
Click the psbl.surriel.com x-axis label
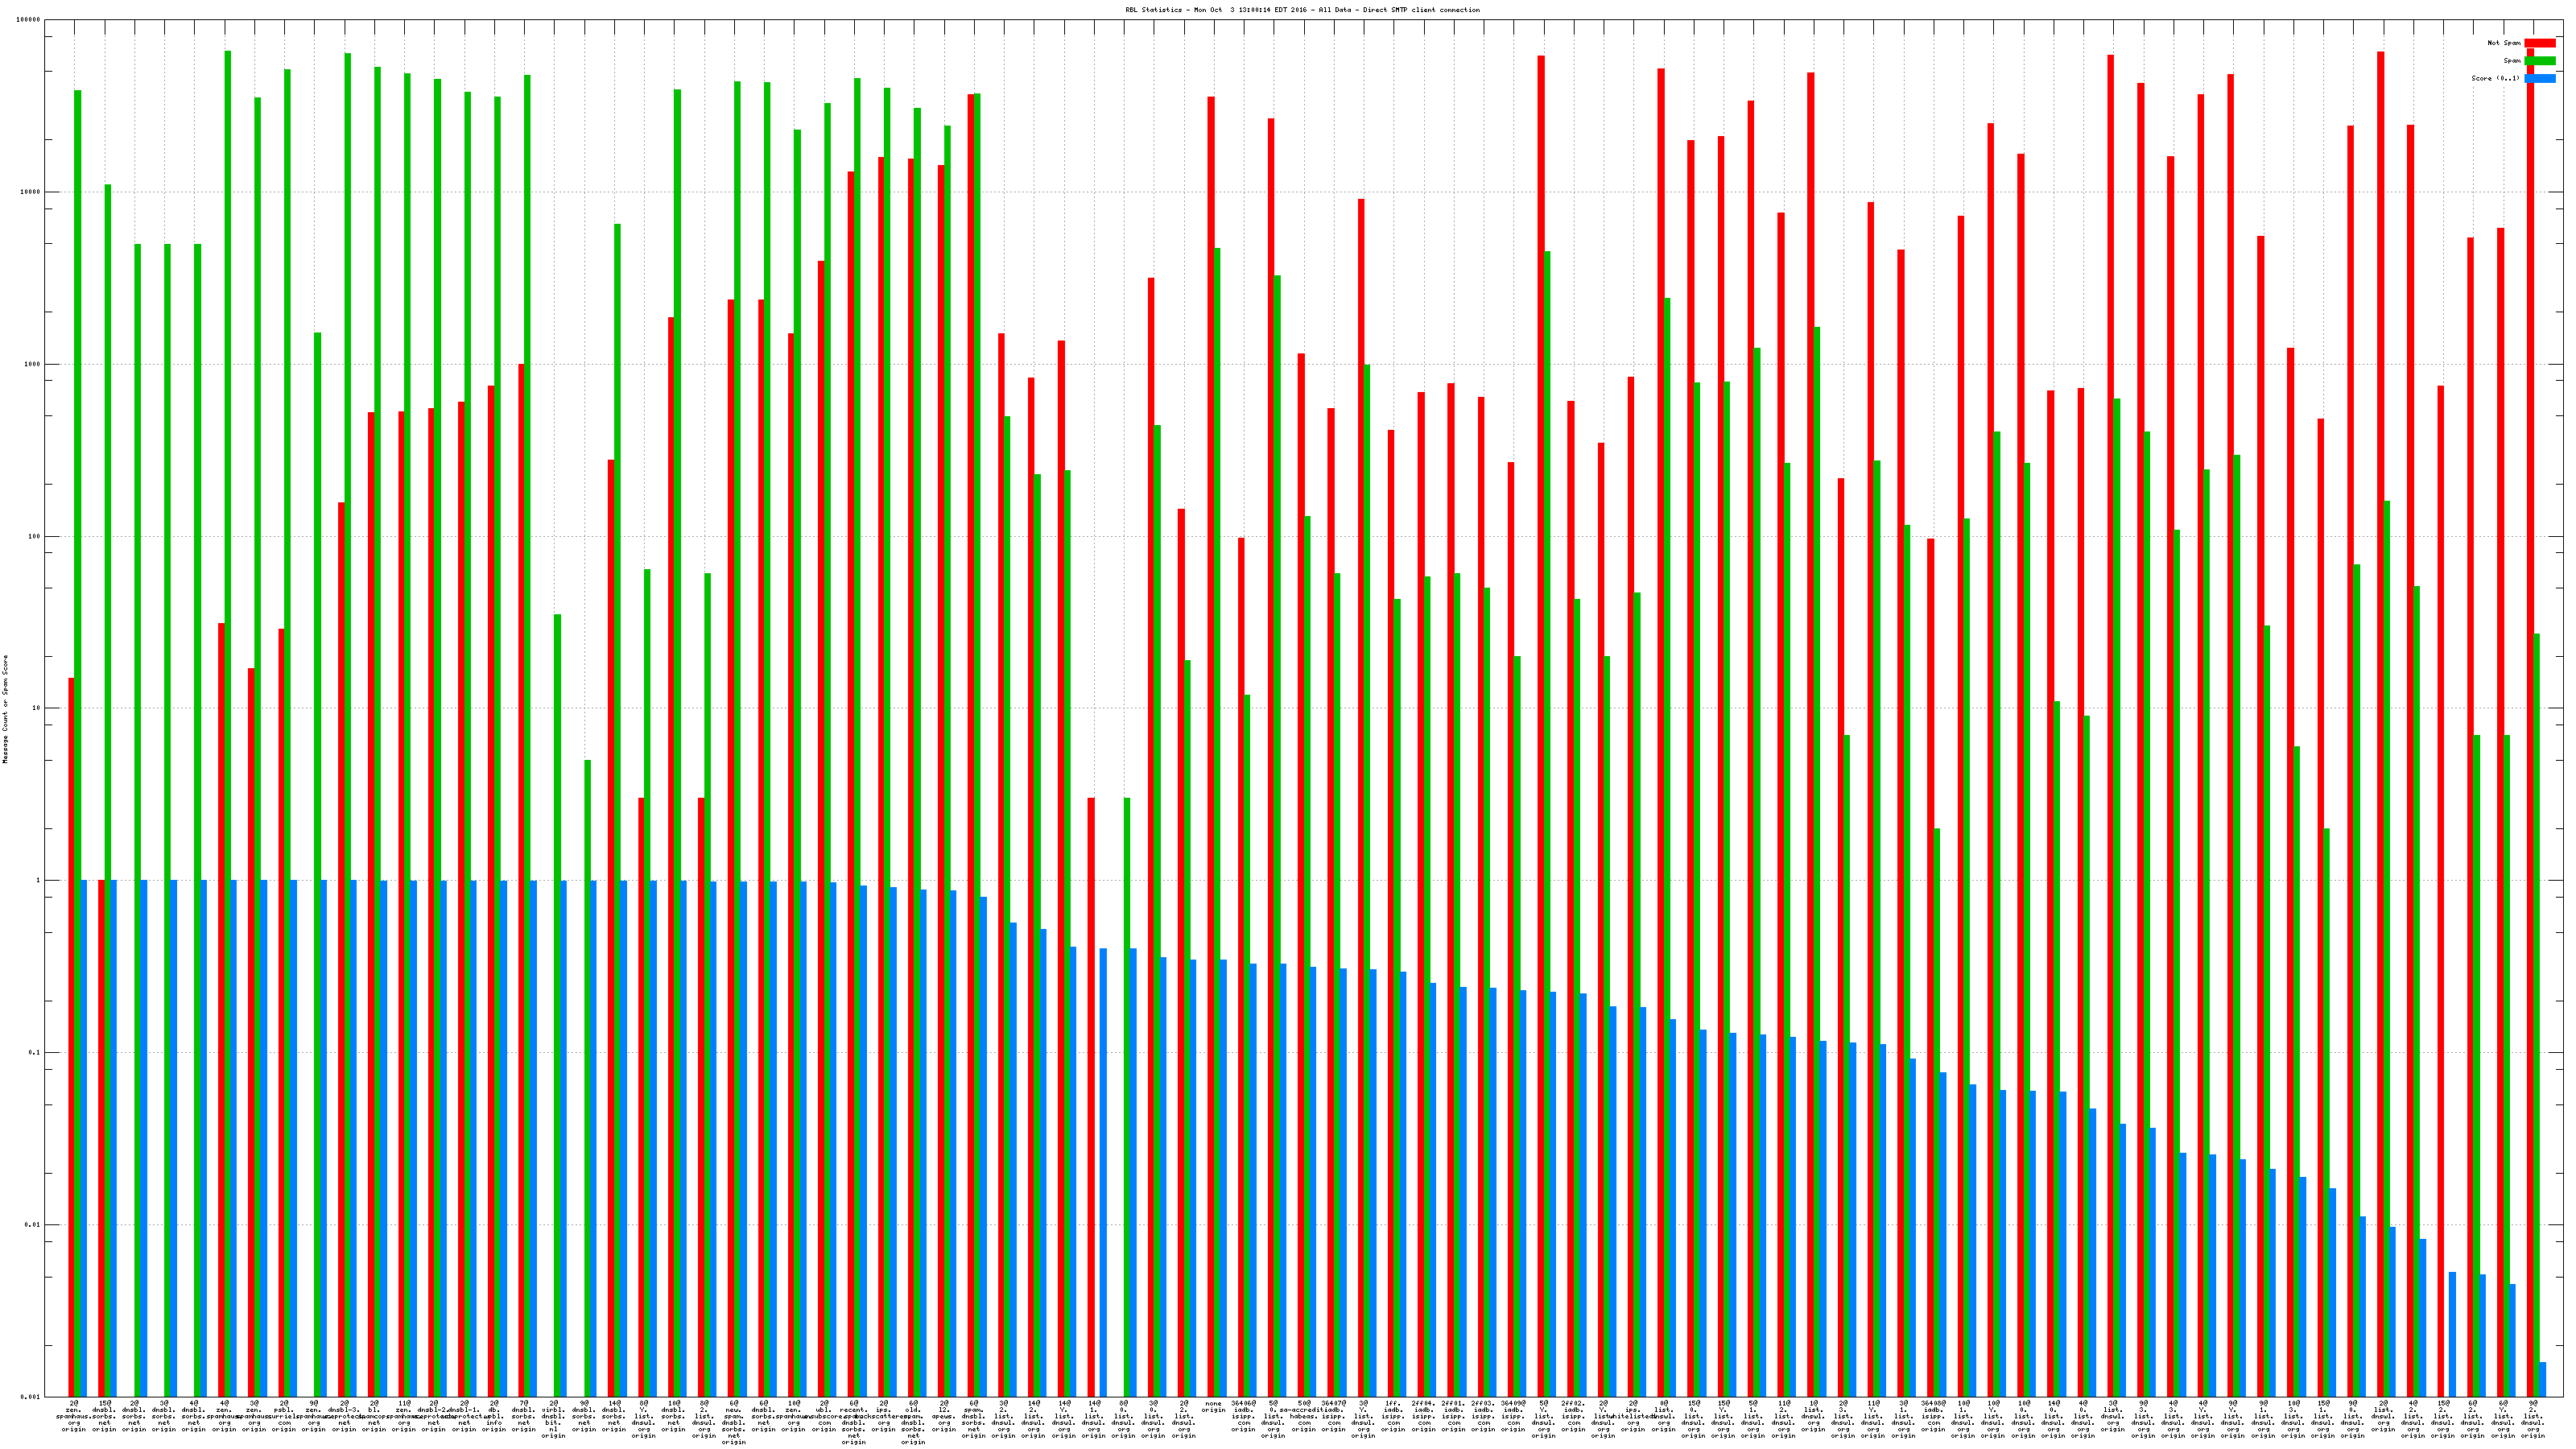[284, 1416]
